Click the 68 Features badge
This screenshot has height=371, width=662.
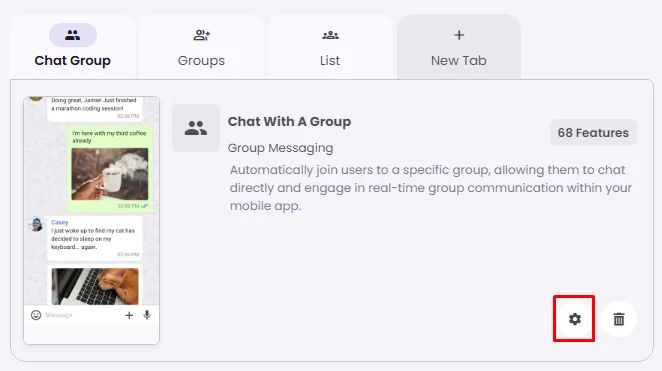point(593,133)
